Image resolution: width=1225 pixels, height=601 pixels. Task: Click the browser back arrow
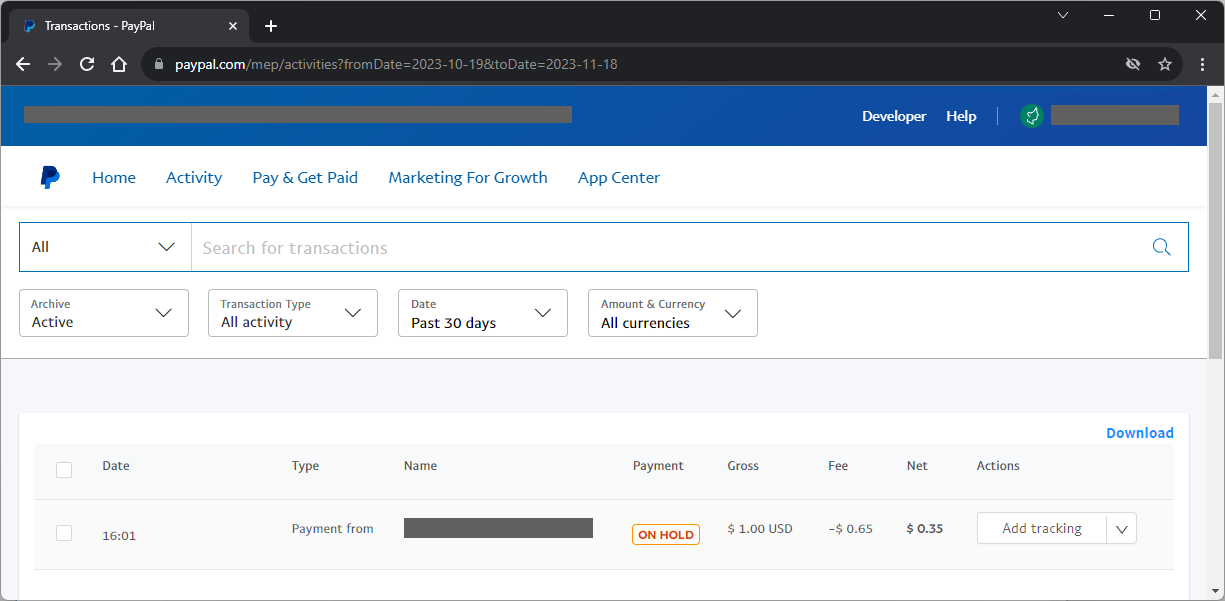(x=22, y=63)
